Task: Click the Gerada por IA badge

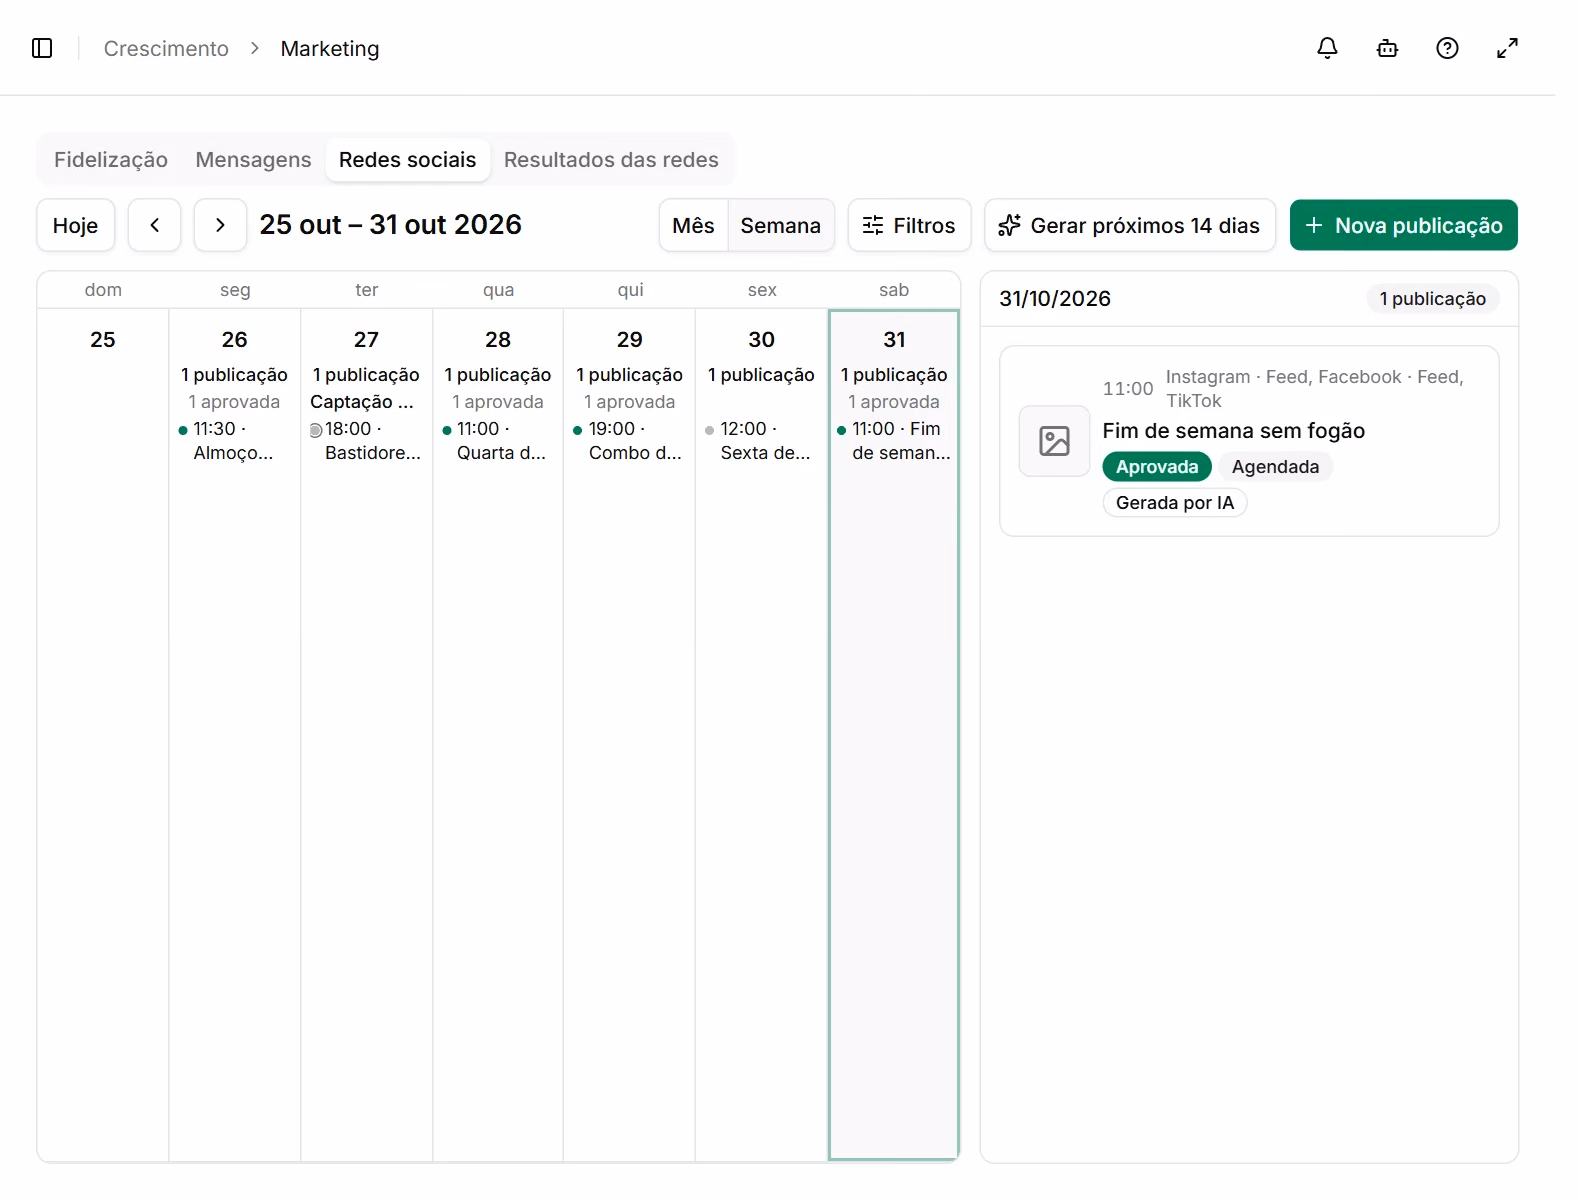Action: [x=1175, y=503]
